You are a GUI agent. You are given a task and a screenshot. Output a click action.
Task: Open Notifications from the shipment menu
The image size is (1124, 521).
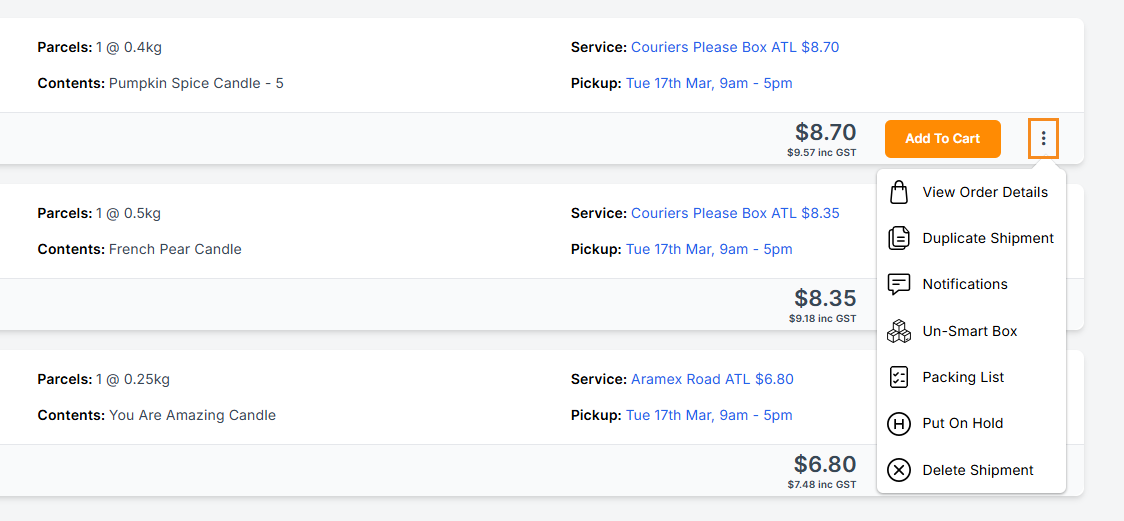pos(965,284)
